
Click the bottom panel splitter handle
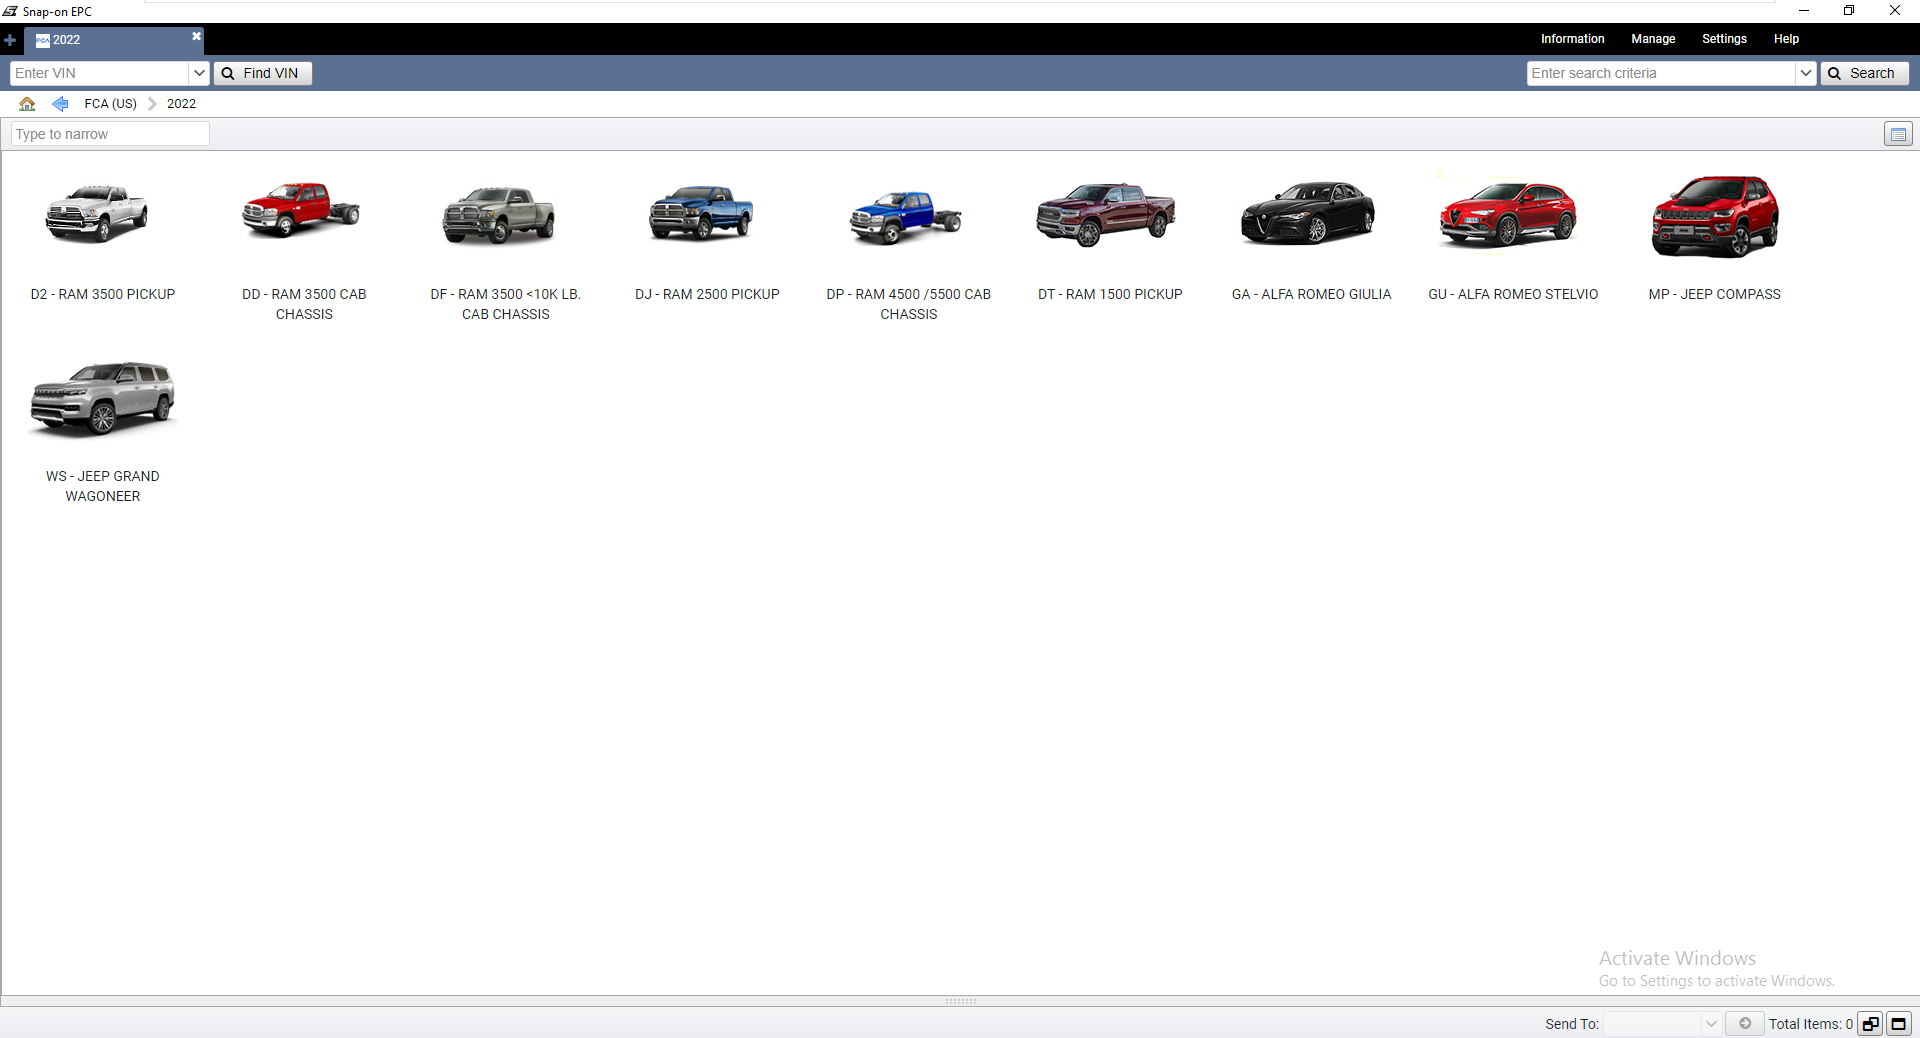pos(960,1001)
